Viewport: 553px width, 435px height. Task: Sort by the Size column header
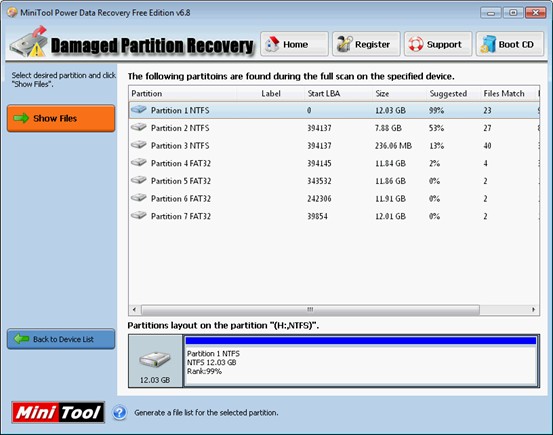[x=399, y=93]
